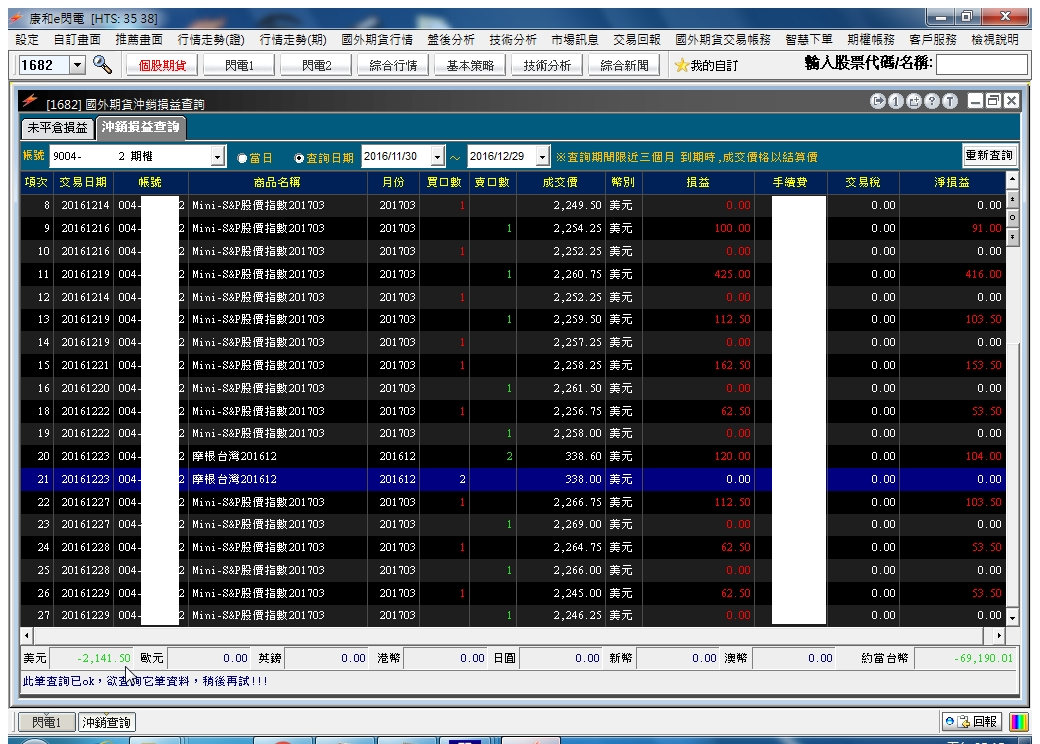Click the 淨損益 column header
The width and height of the screenshot is (1040, 744).
point(952,182)
